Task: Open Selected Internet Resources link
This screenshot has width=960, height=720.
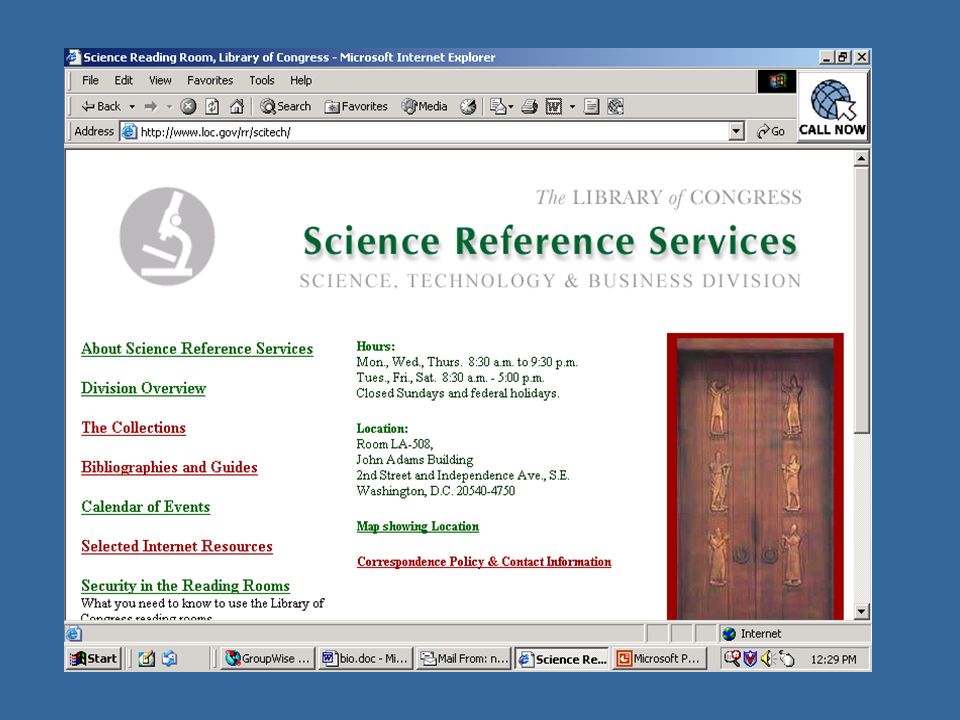Action: [177, 546]
